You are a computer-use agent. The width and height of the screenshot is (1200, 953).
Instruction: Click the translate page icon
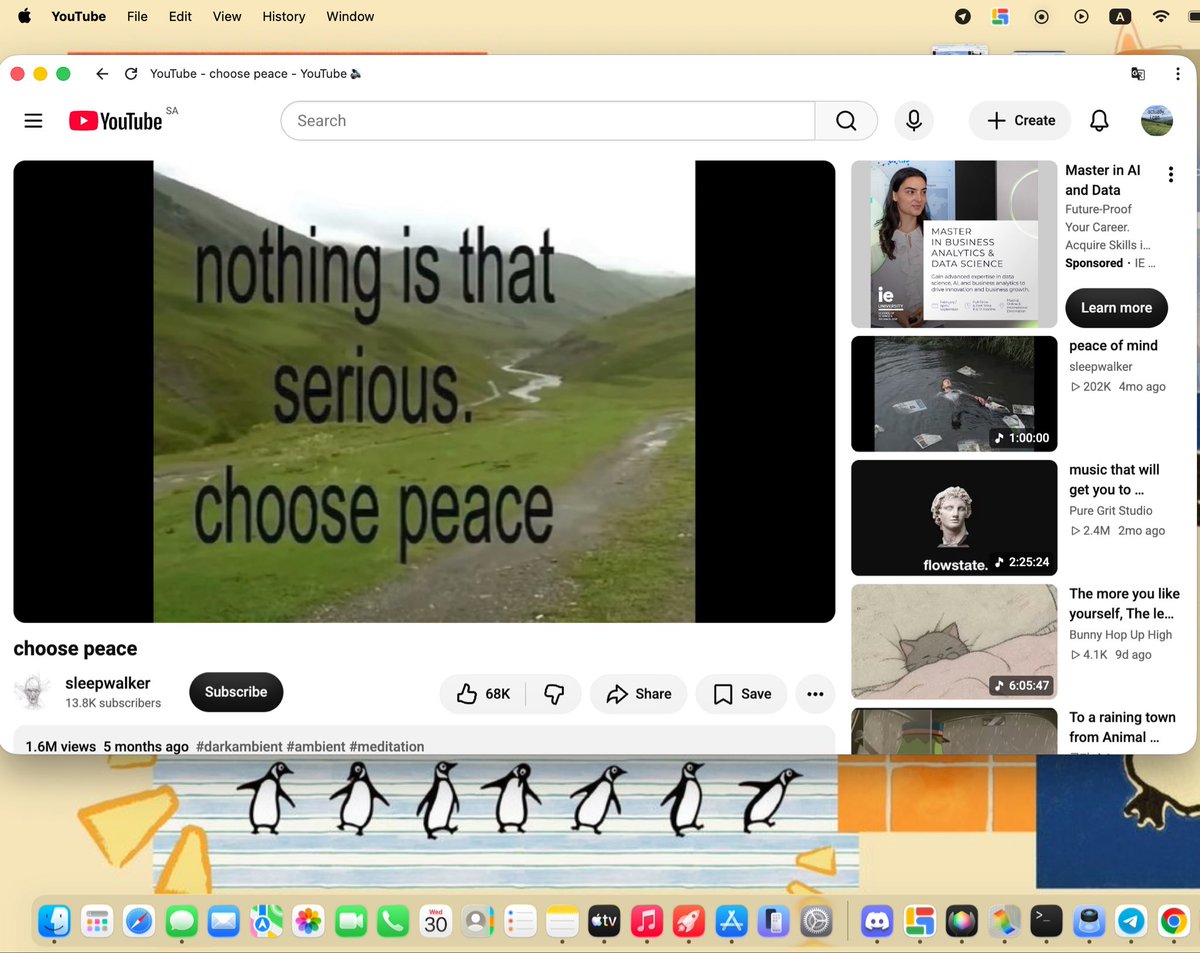[x=1138, y=74]
